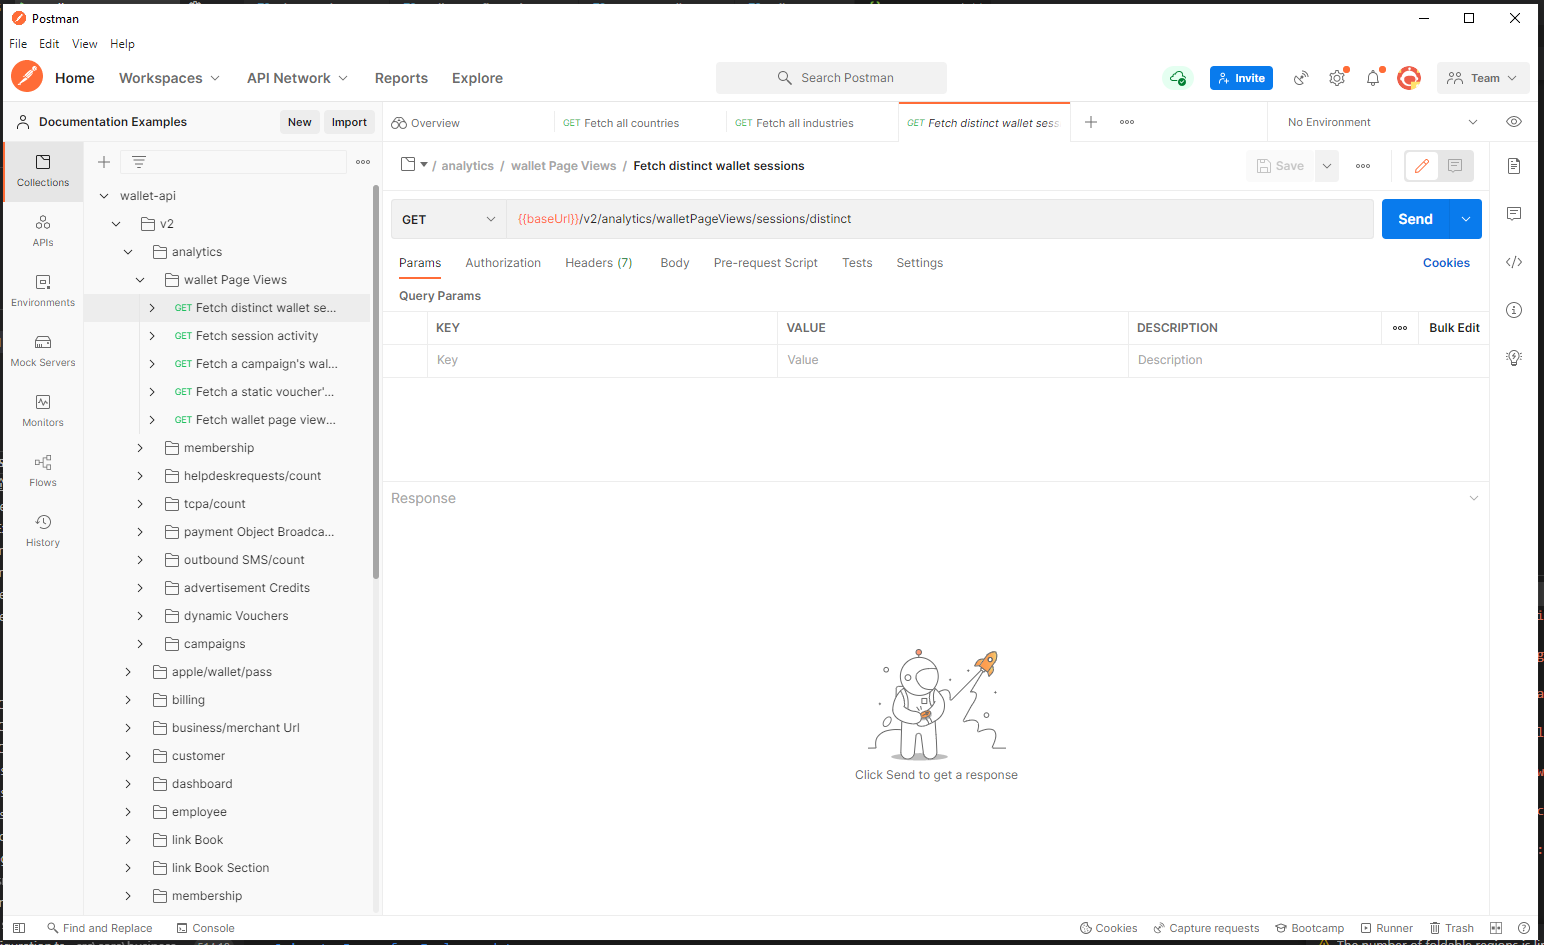1544x945 pixels.
Task: Open the Workspaces dropdown menu
Action: 169,78
